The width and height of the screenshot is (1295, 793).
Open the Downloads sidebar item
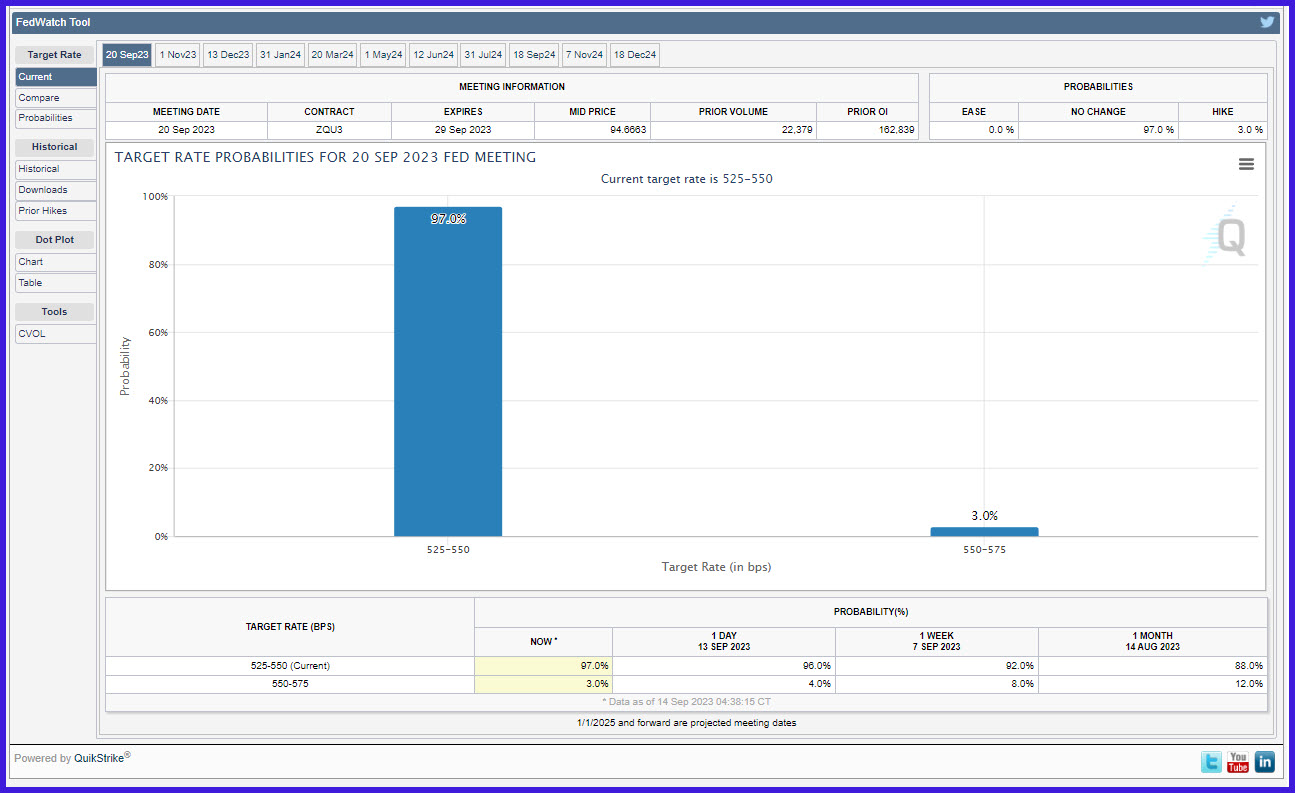(x=56, y=190)
